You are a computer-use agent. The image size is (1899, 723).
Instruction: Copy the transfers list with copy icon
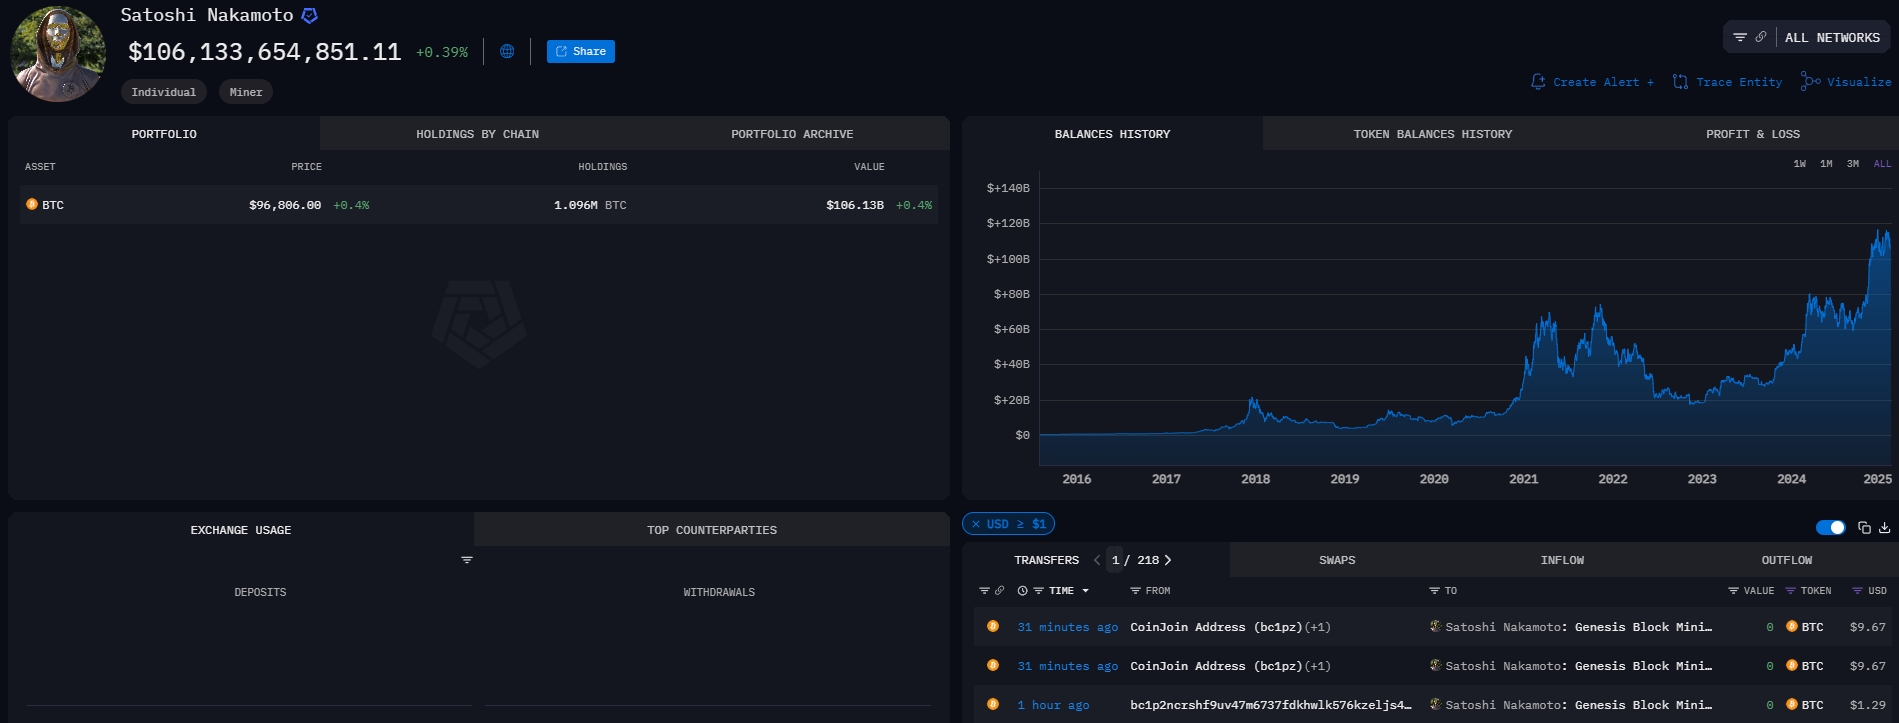coord(1864,528)
